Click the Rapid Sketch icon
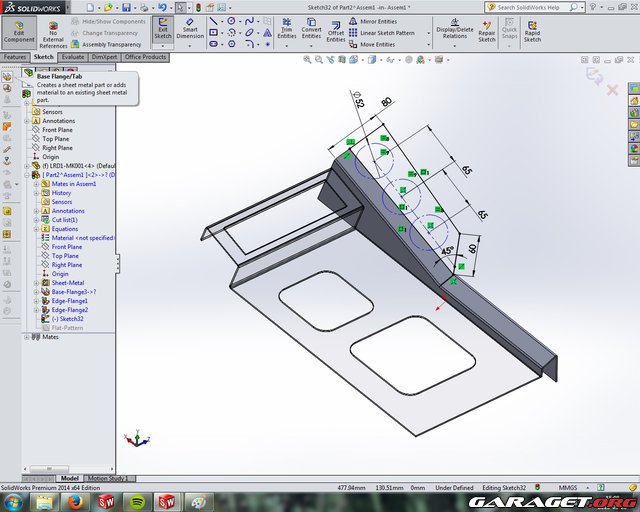This screenshot has height=512, width=640. pos(532,30)
